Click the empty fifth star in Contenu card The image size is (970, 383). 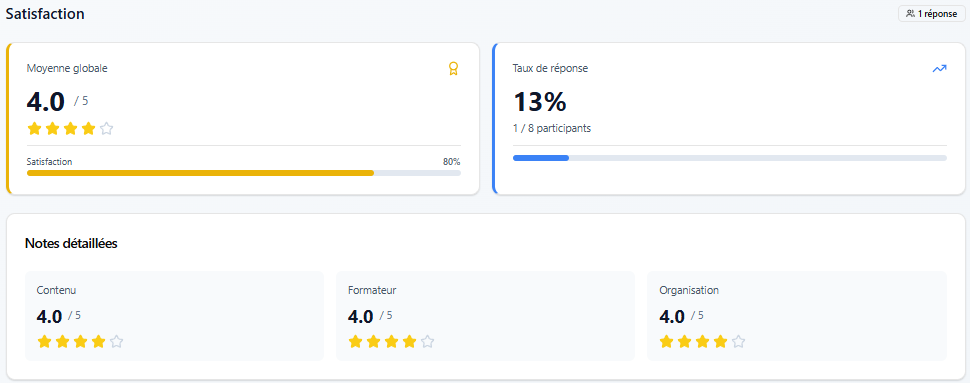point(116,342)
